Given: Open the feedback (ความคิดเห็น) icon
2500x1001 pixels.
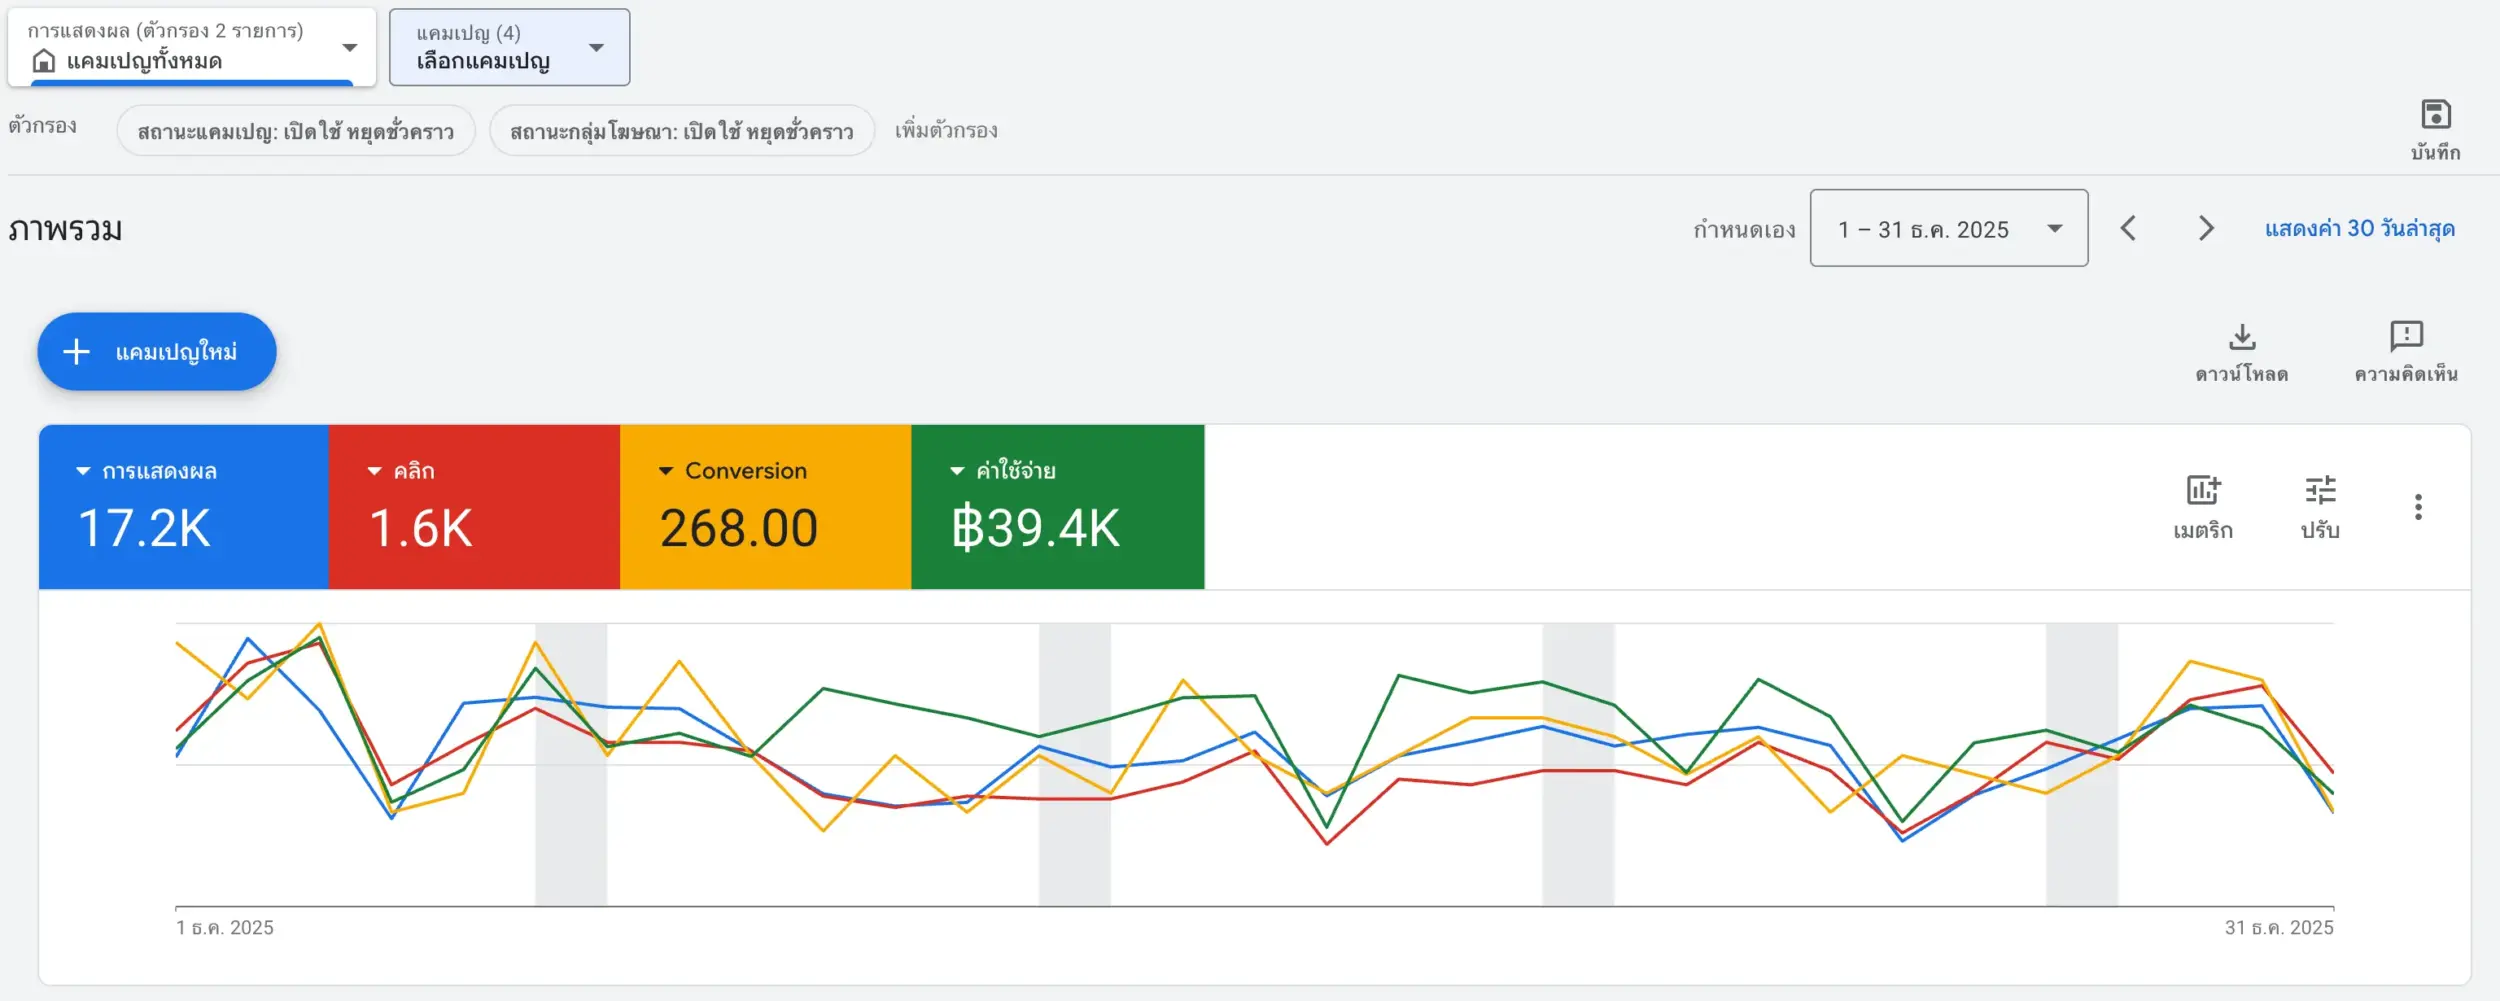Looking at the screenshot, I should (x=2405, y=337).
